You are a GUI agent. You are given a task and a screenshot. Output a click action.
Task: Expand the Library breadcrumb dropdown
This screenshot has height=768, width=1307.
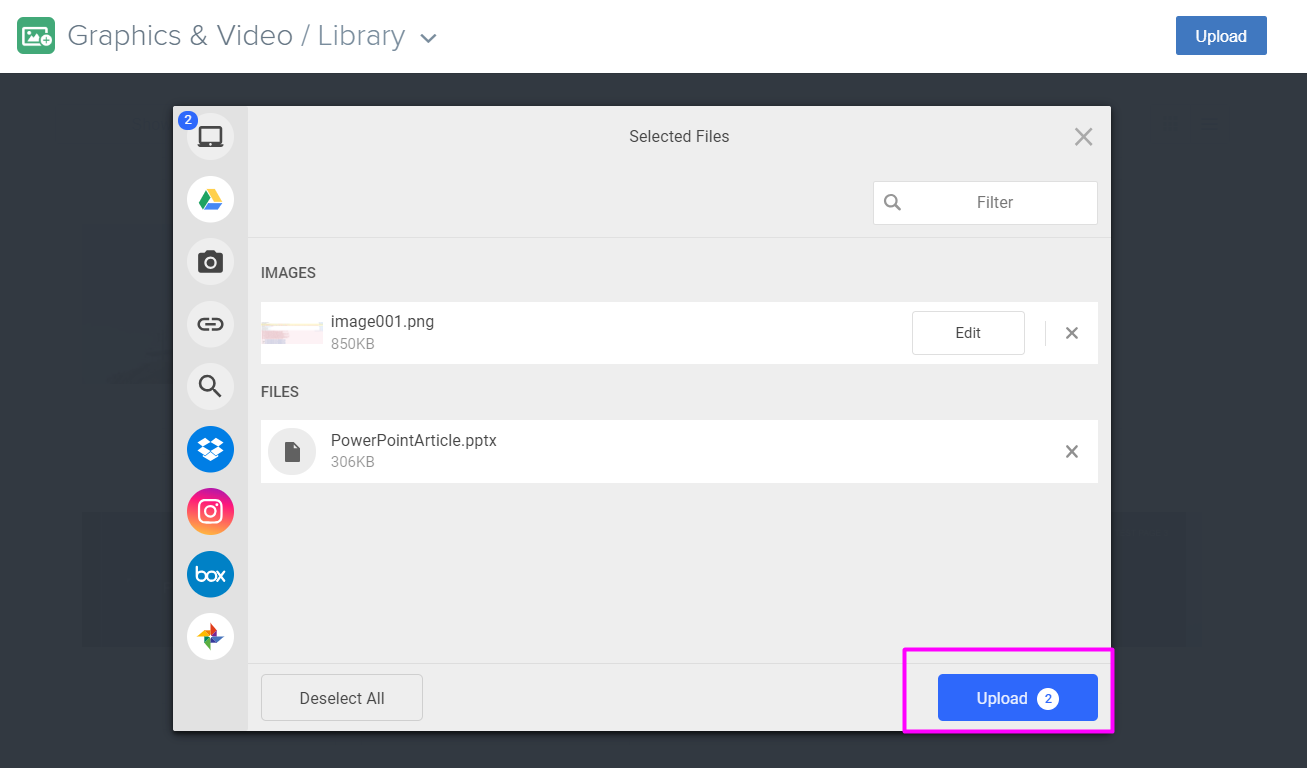click(428, 37)
